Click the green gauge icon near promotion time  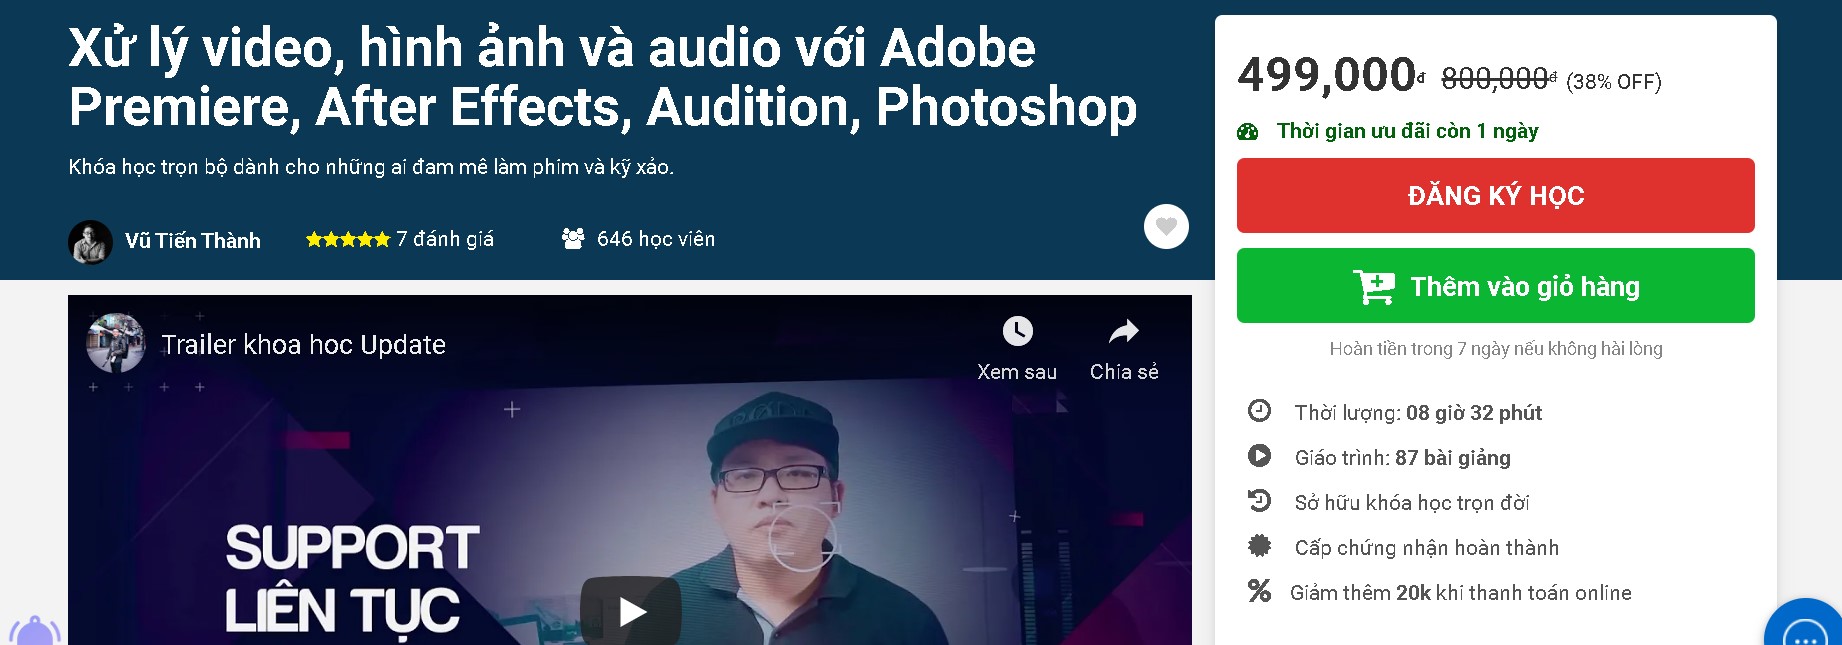coord(1248,132)
